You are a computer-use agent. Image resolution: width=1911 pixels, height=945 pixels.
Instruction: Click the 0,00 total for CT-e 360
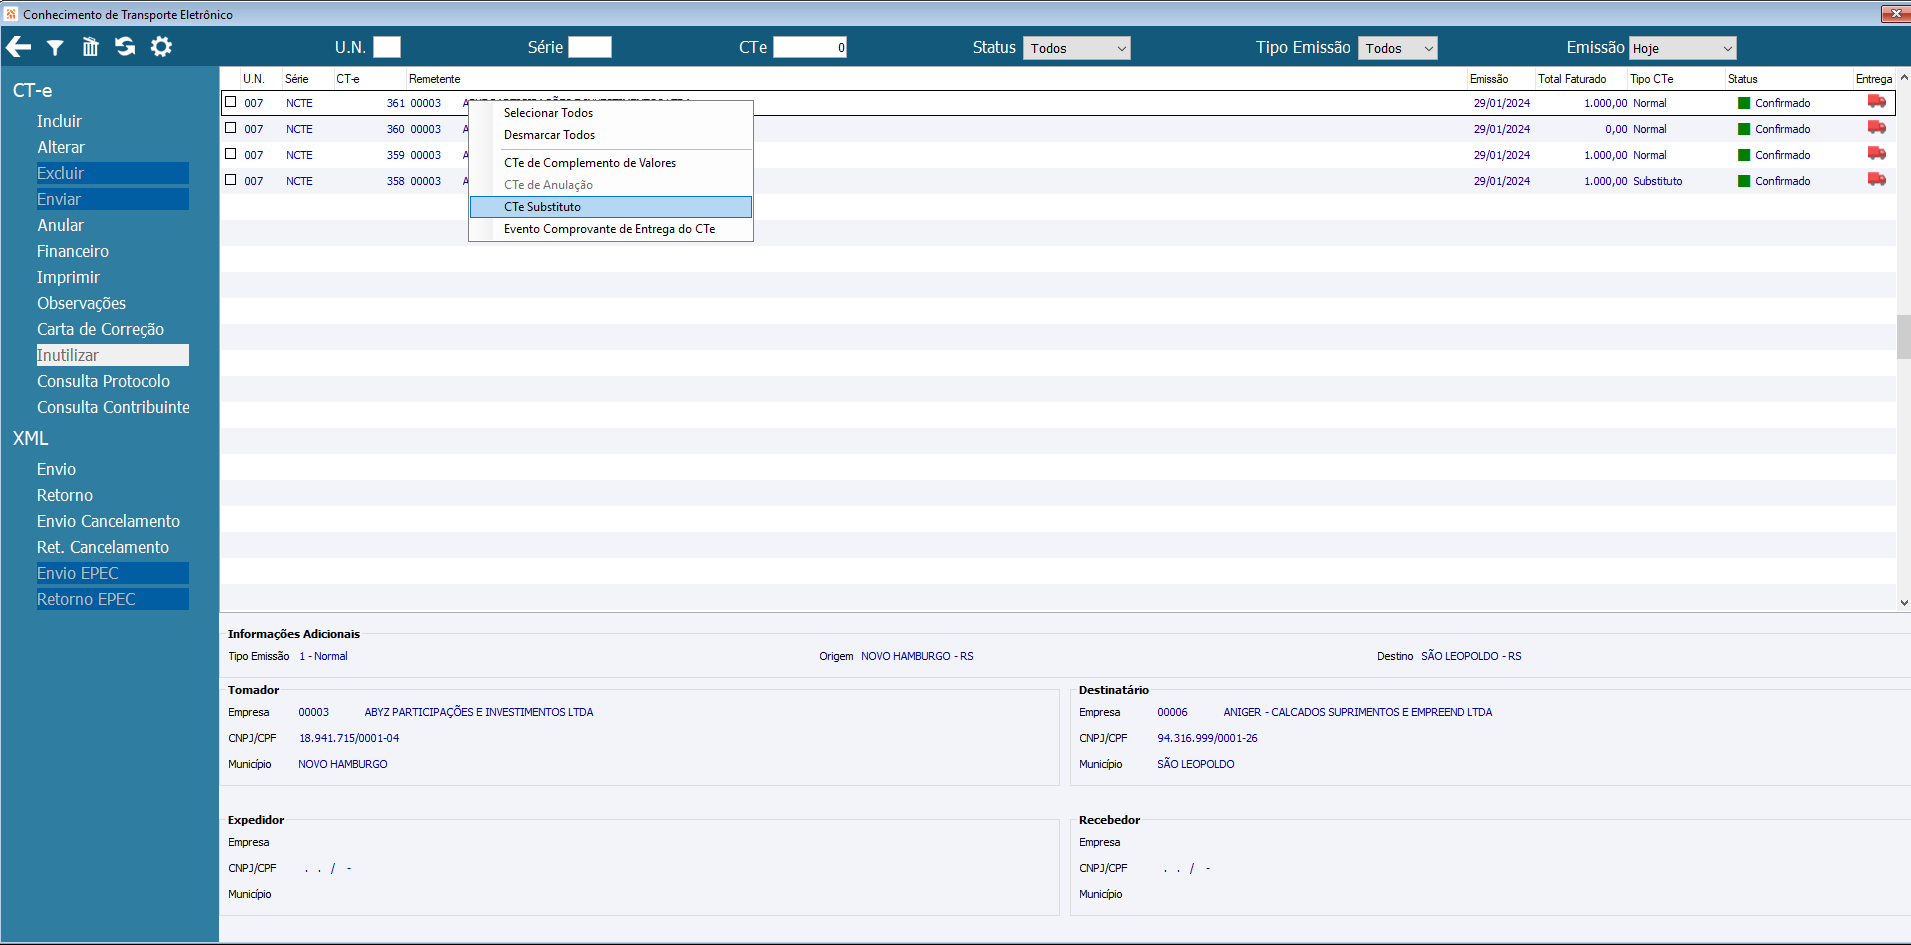click(x=1616, y=129)
